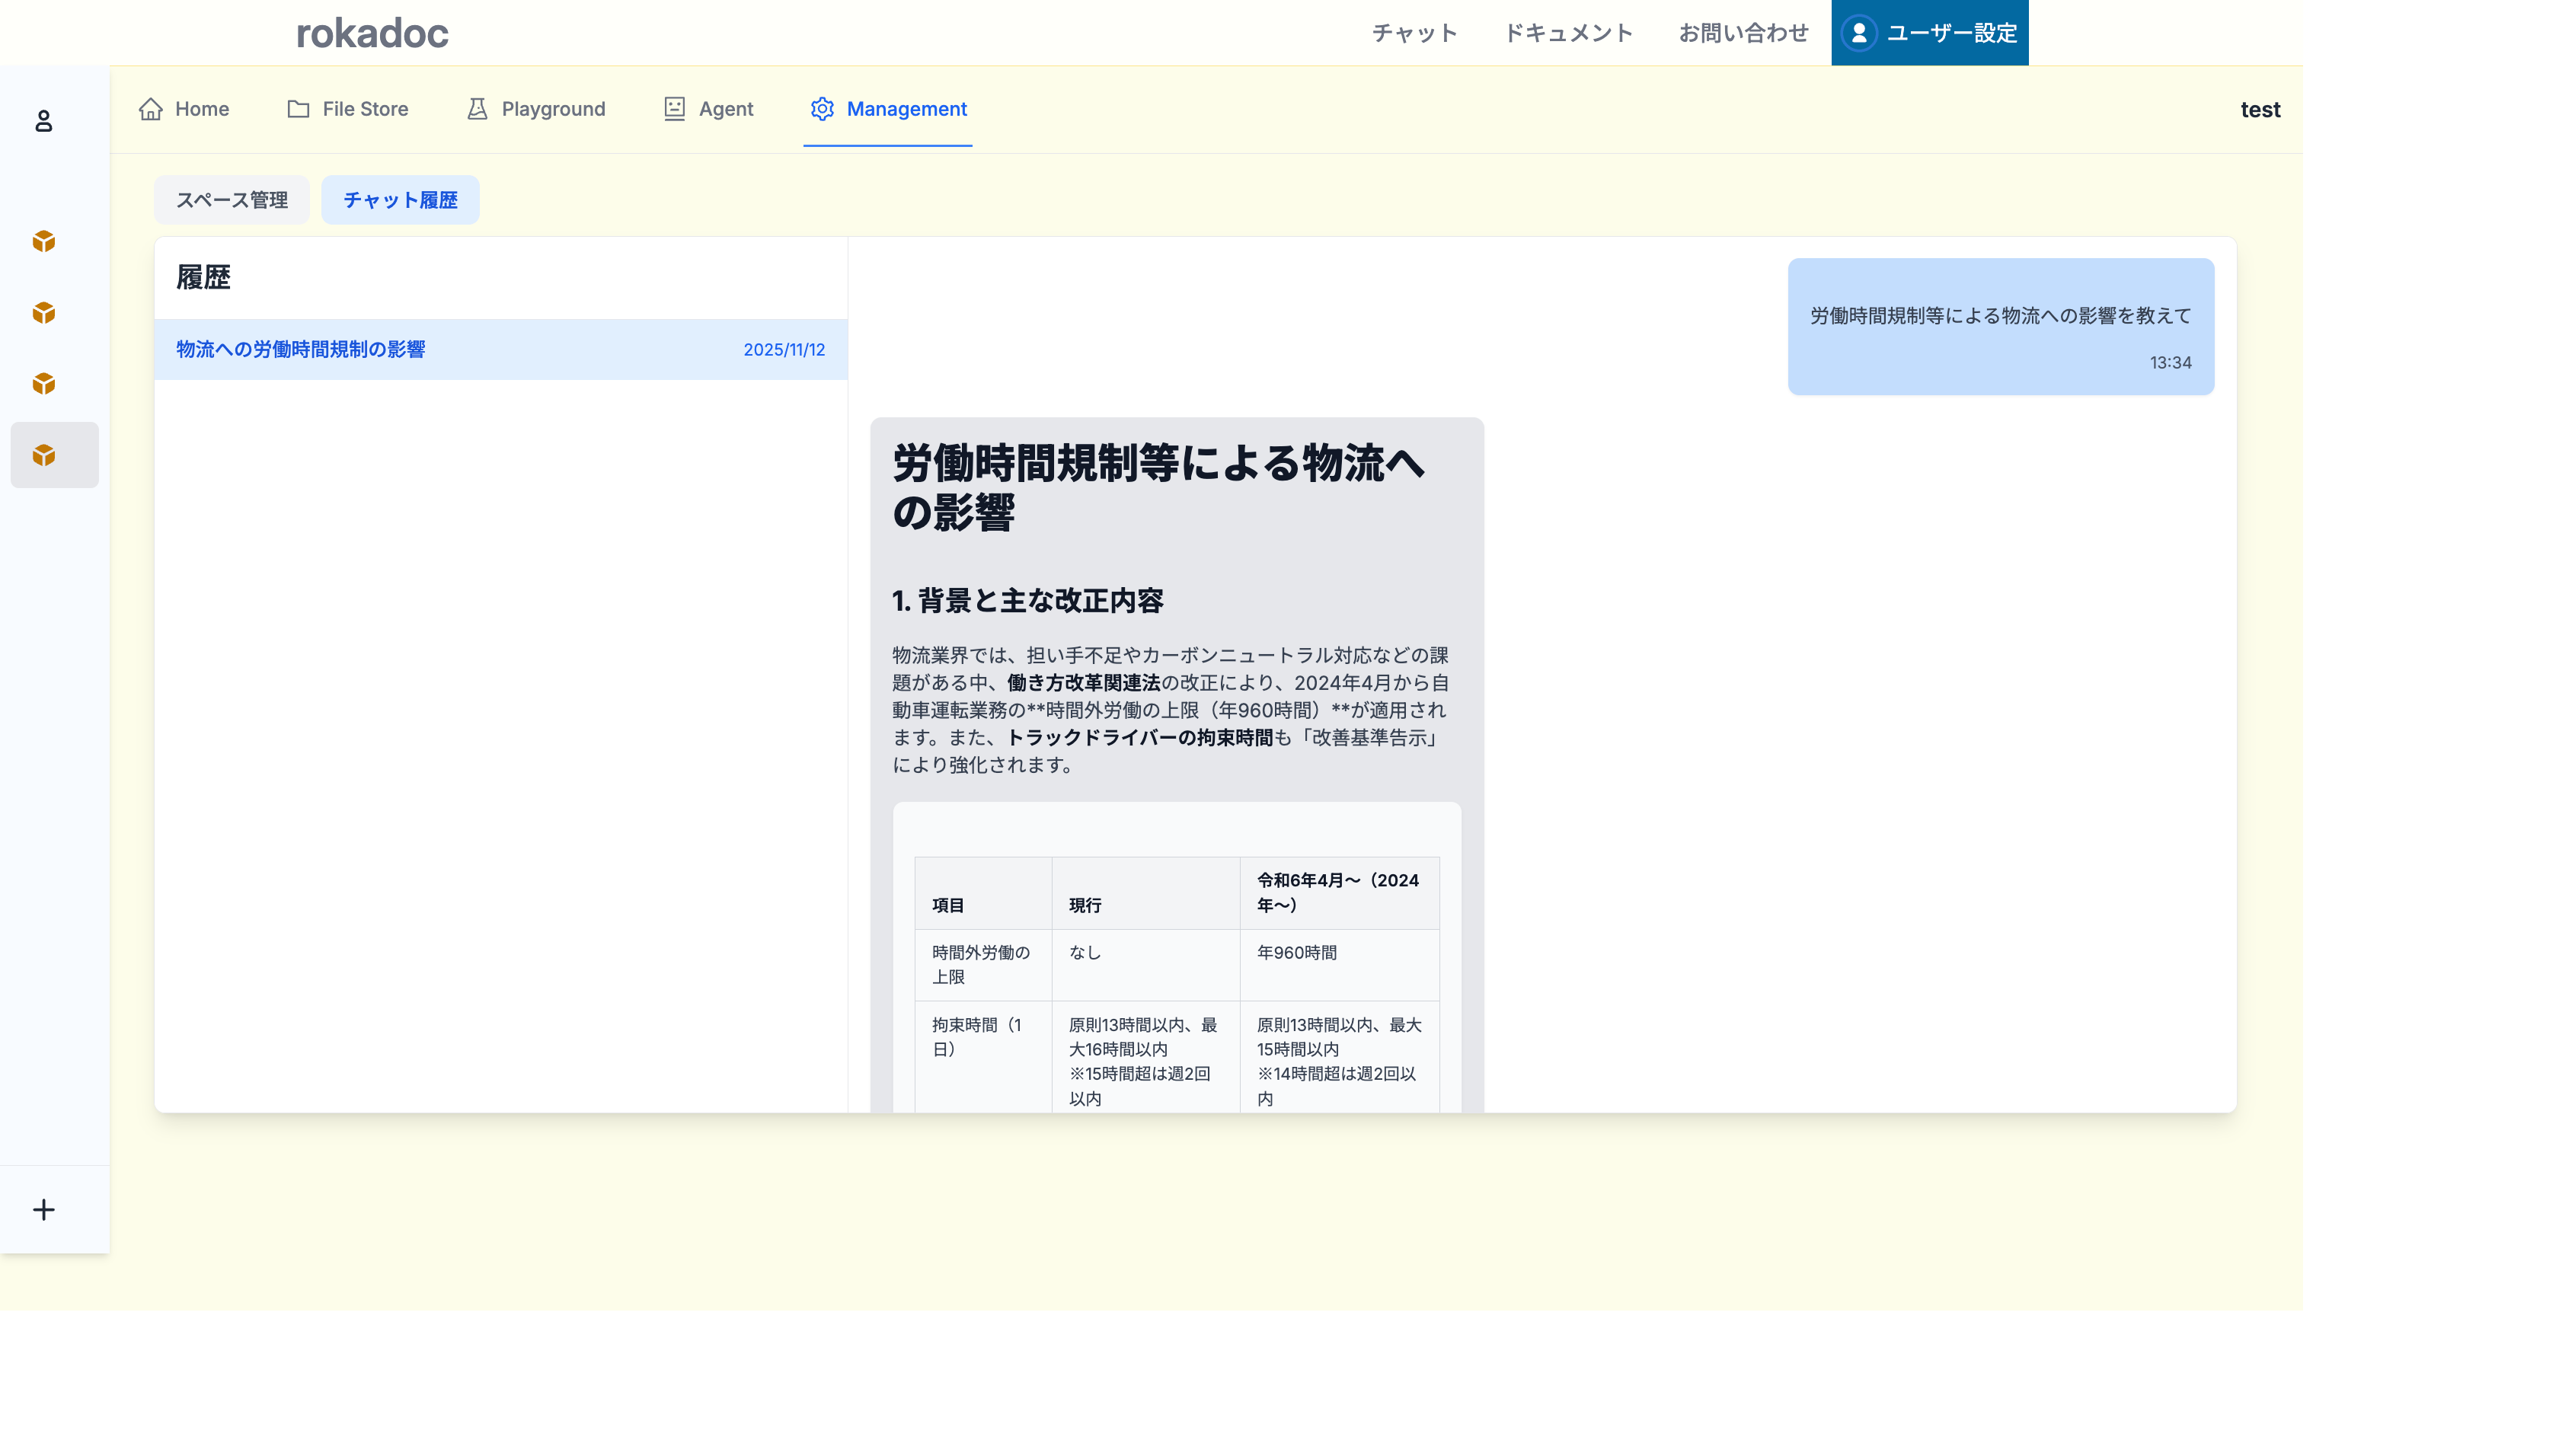Image resolution: width=2559 pixels, height=1456 pixels.
Task: Open ドキュメント link in top navigation
Action: (1568, 33)
